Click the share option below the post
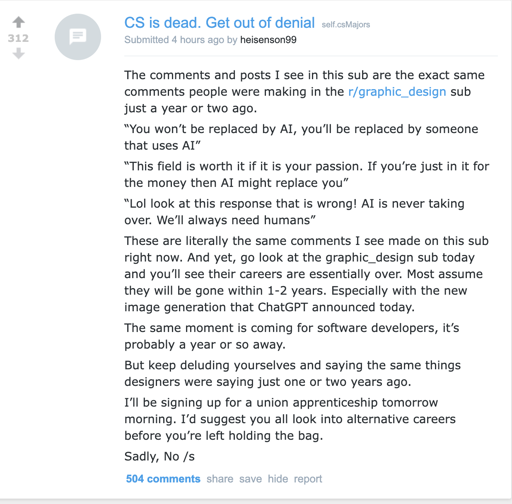This screenshot has height=504, width=512. [220, 479]
